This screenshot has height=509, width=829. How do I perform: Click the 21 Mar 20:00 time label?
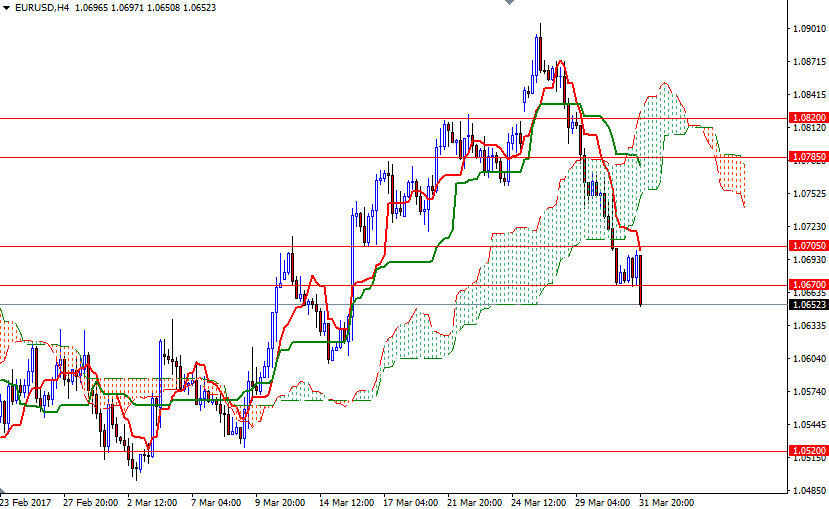point(475,502)
